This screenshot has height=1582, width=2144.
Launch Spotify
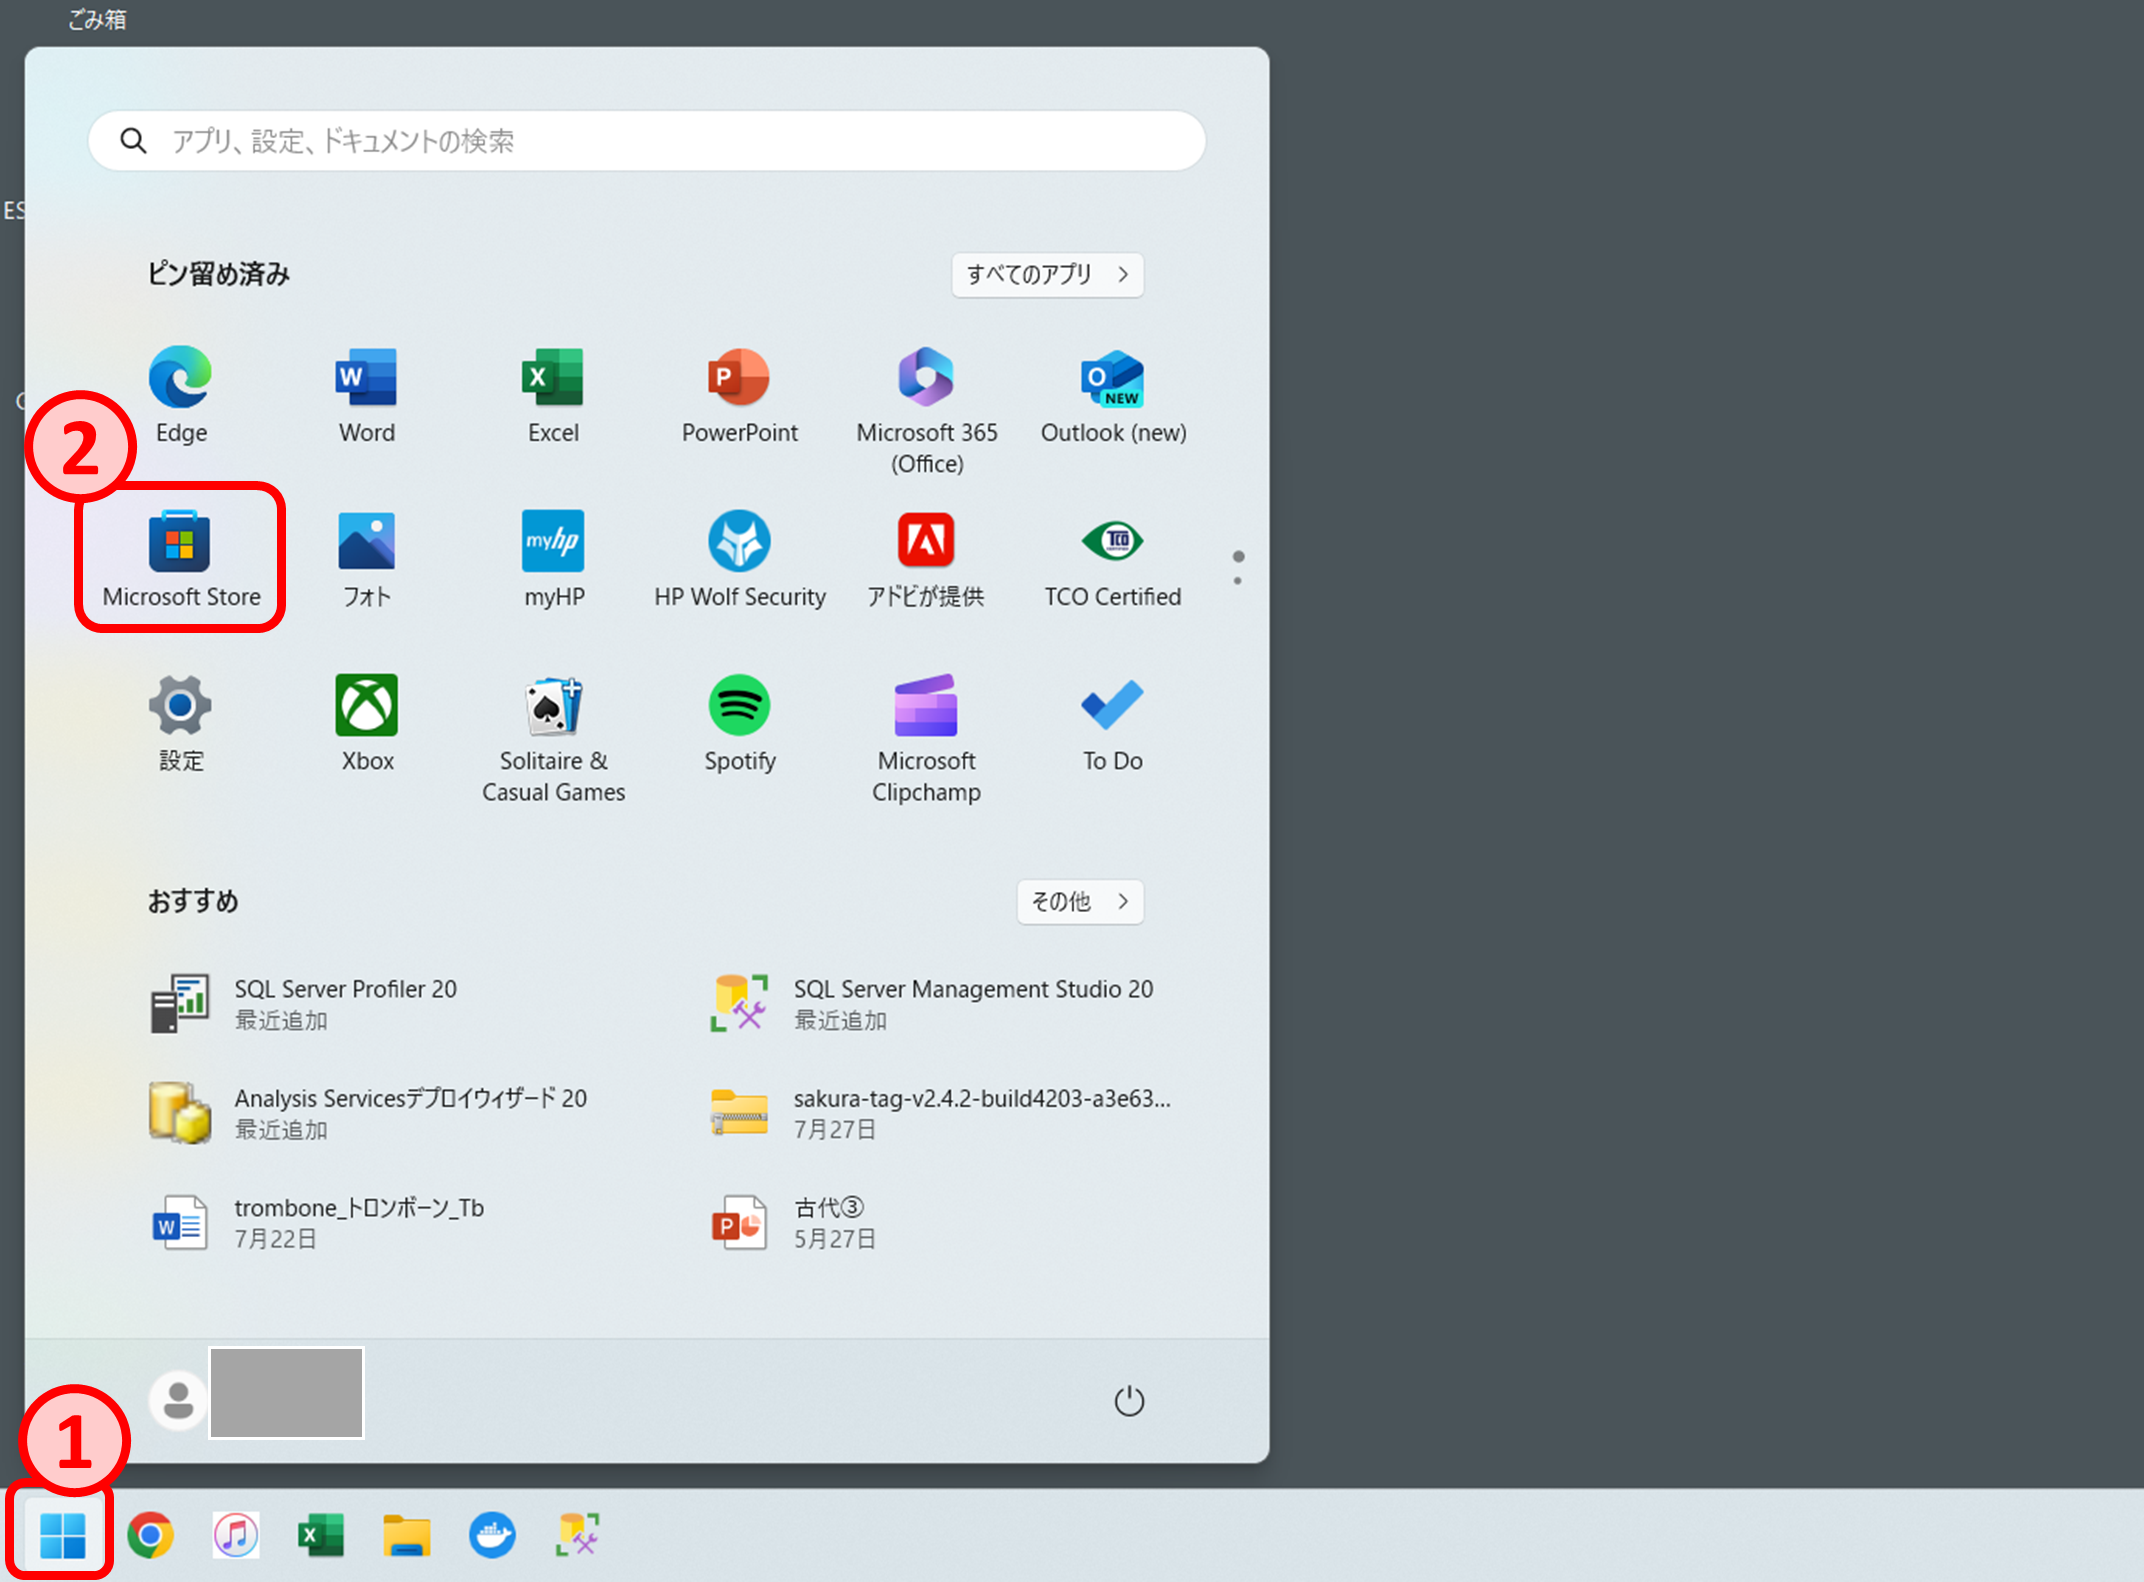pos(739,723)
